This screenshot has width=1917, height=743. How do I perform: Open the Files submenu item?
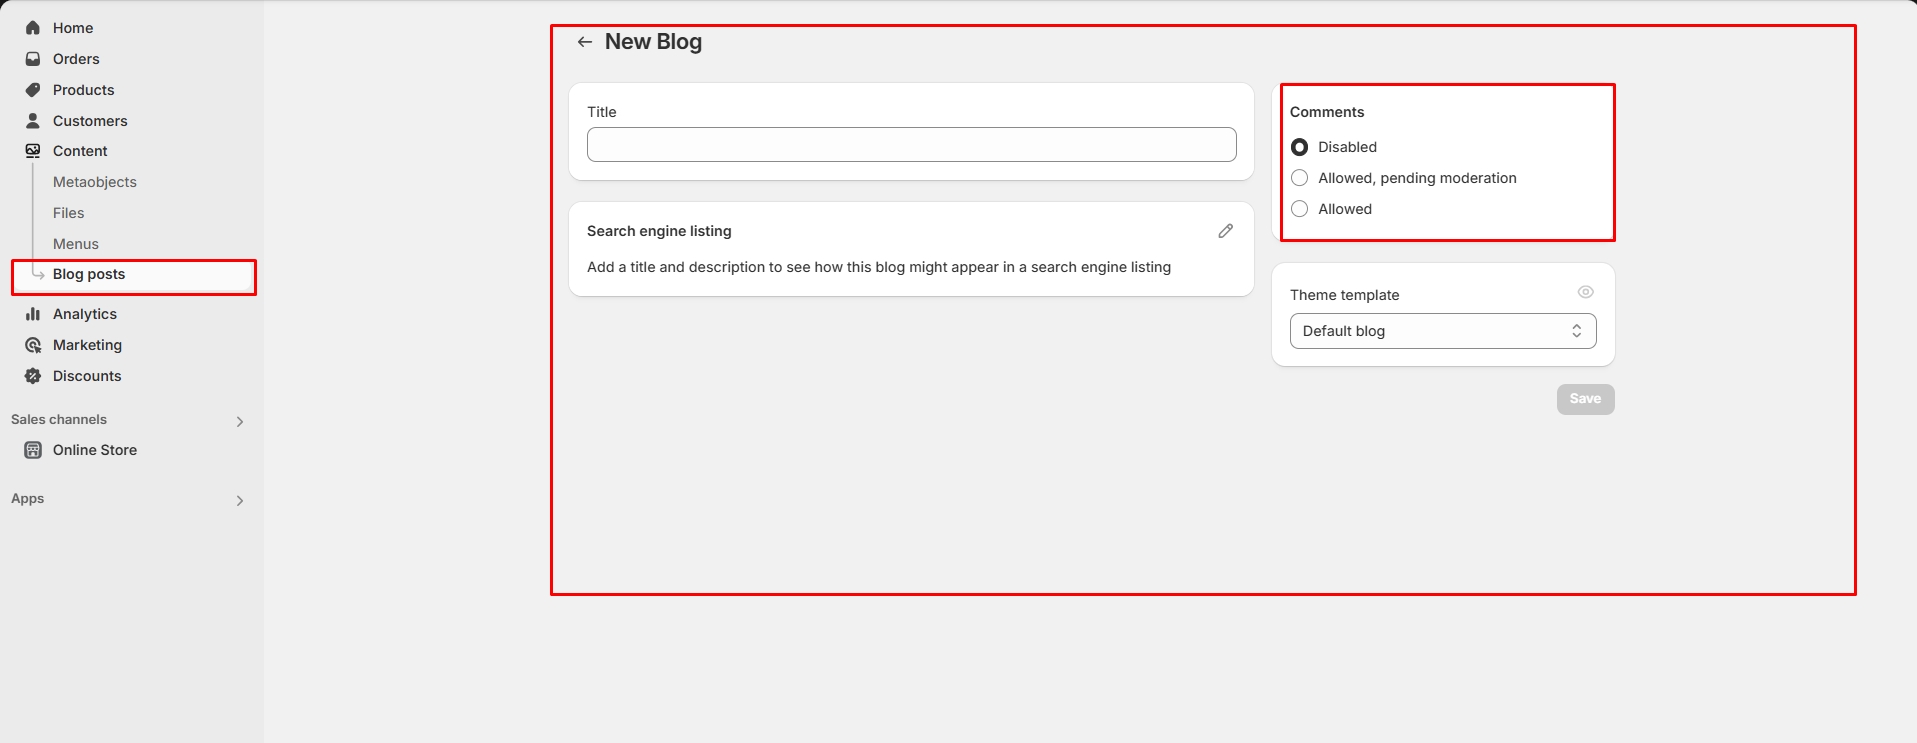pyautogui.click(x=69, y=213)
